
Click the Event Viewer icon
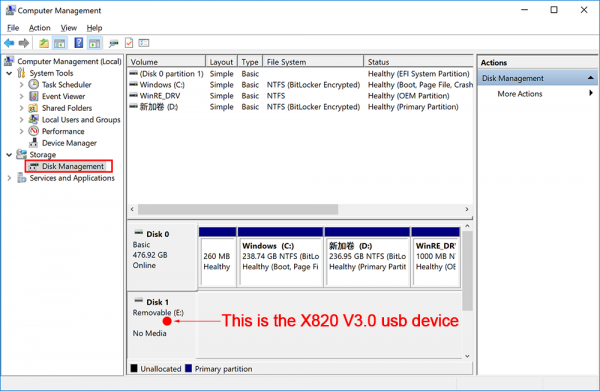coord(34,96)
